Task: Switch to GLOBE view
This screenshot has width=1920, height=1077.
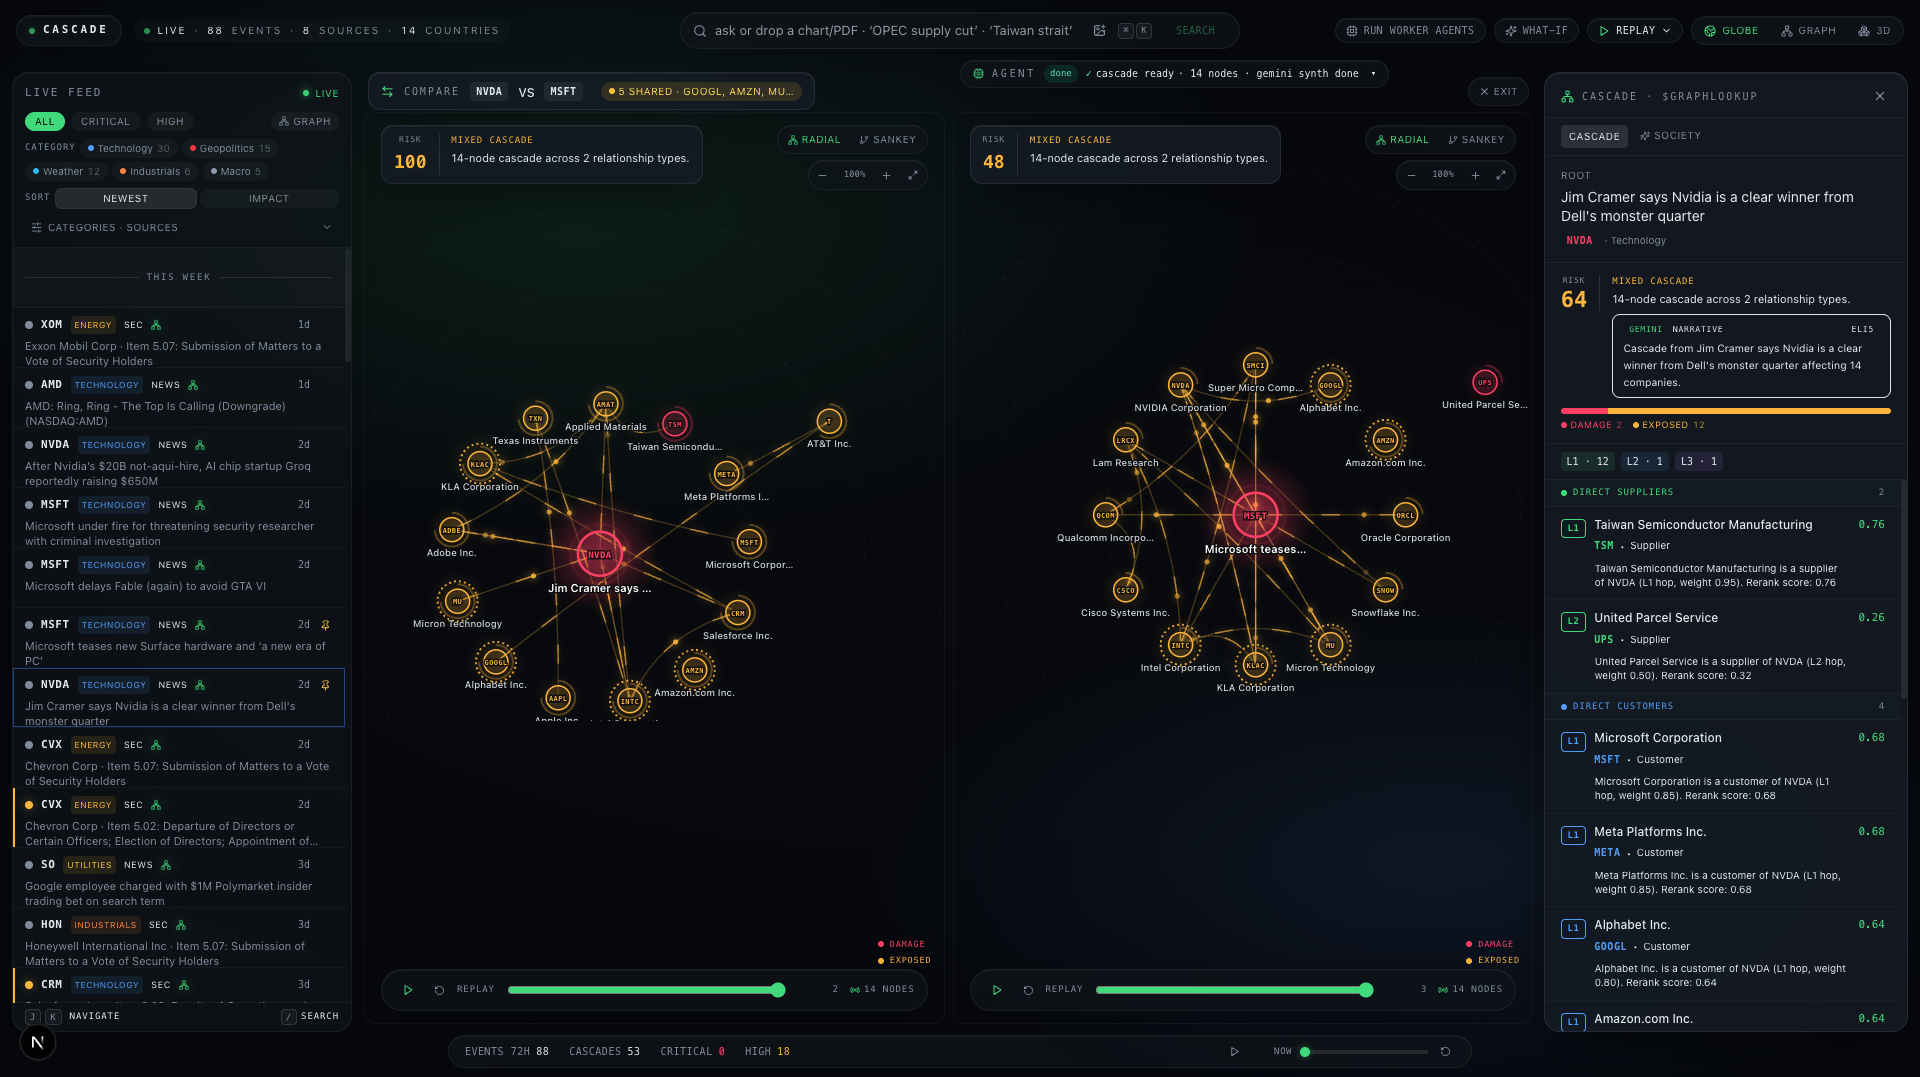Action: pyautogui.click(x=1731, y=31)
